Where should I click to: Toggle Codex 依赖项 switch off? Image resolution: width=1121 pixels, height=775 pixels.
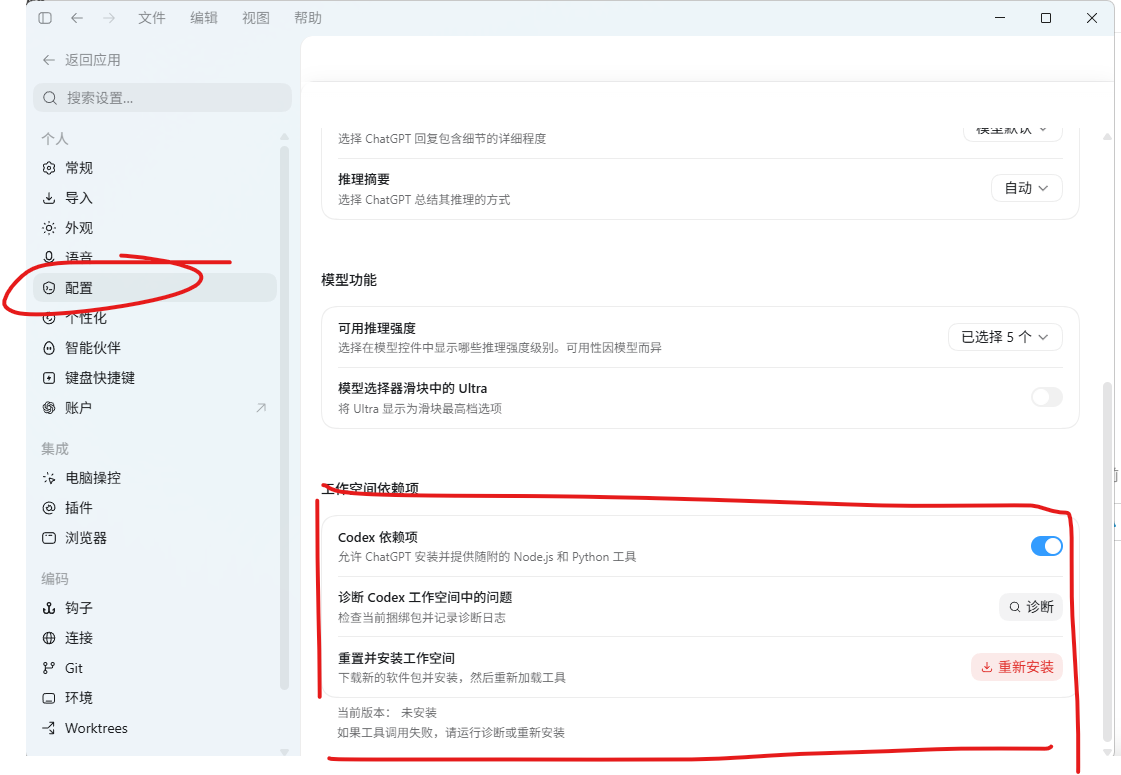1047,546
